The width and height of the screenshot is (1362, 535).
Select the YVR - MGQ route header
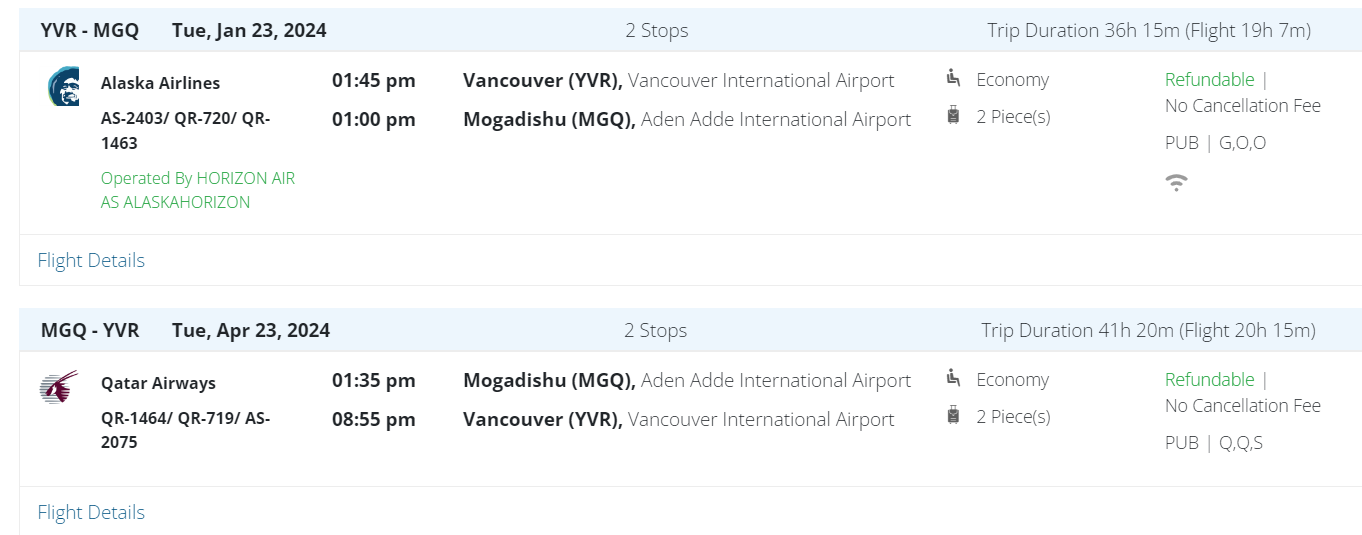coord(89,30)
